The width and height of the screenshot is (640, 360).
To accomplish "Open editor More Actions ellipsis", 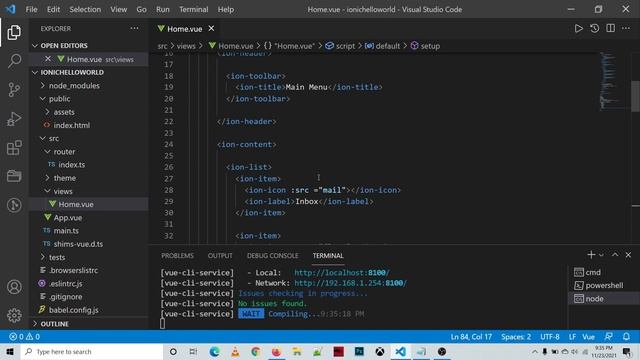I will 626,29.
